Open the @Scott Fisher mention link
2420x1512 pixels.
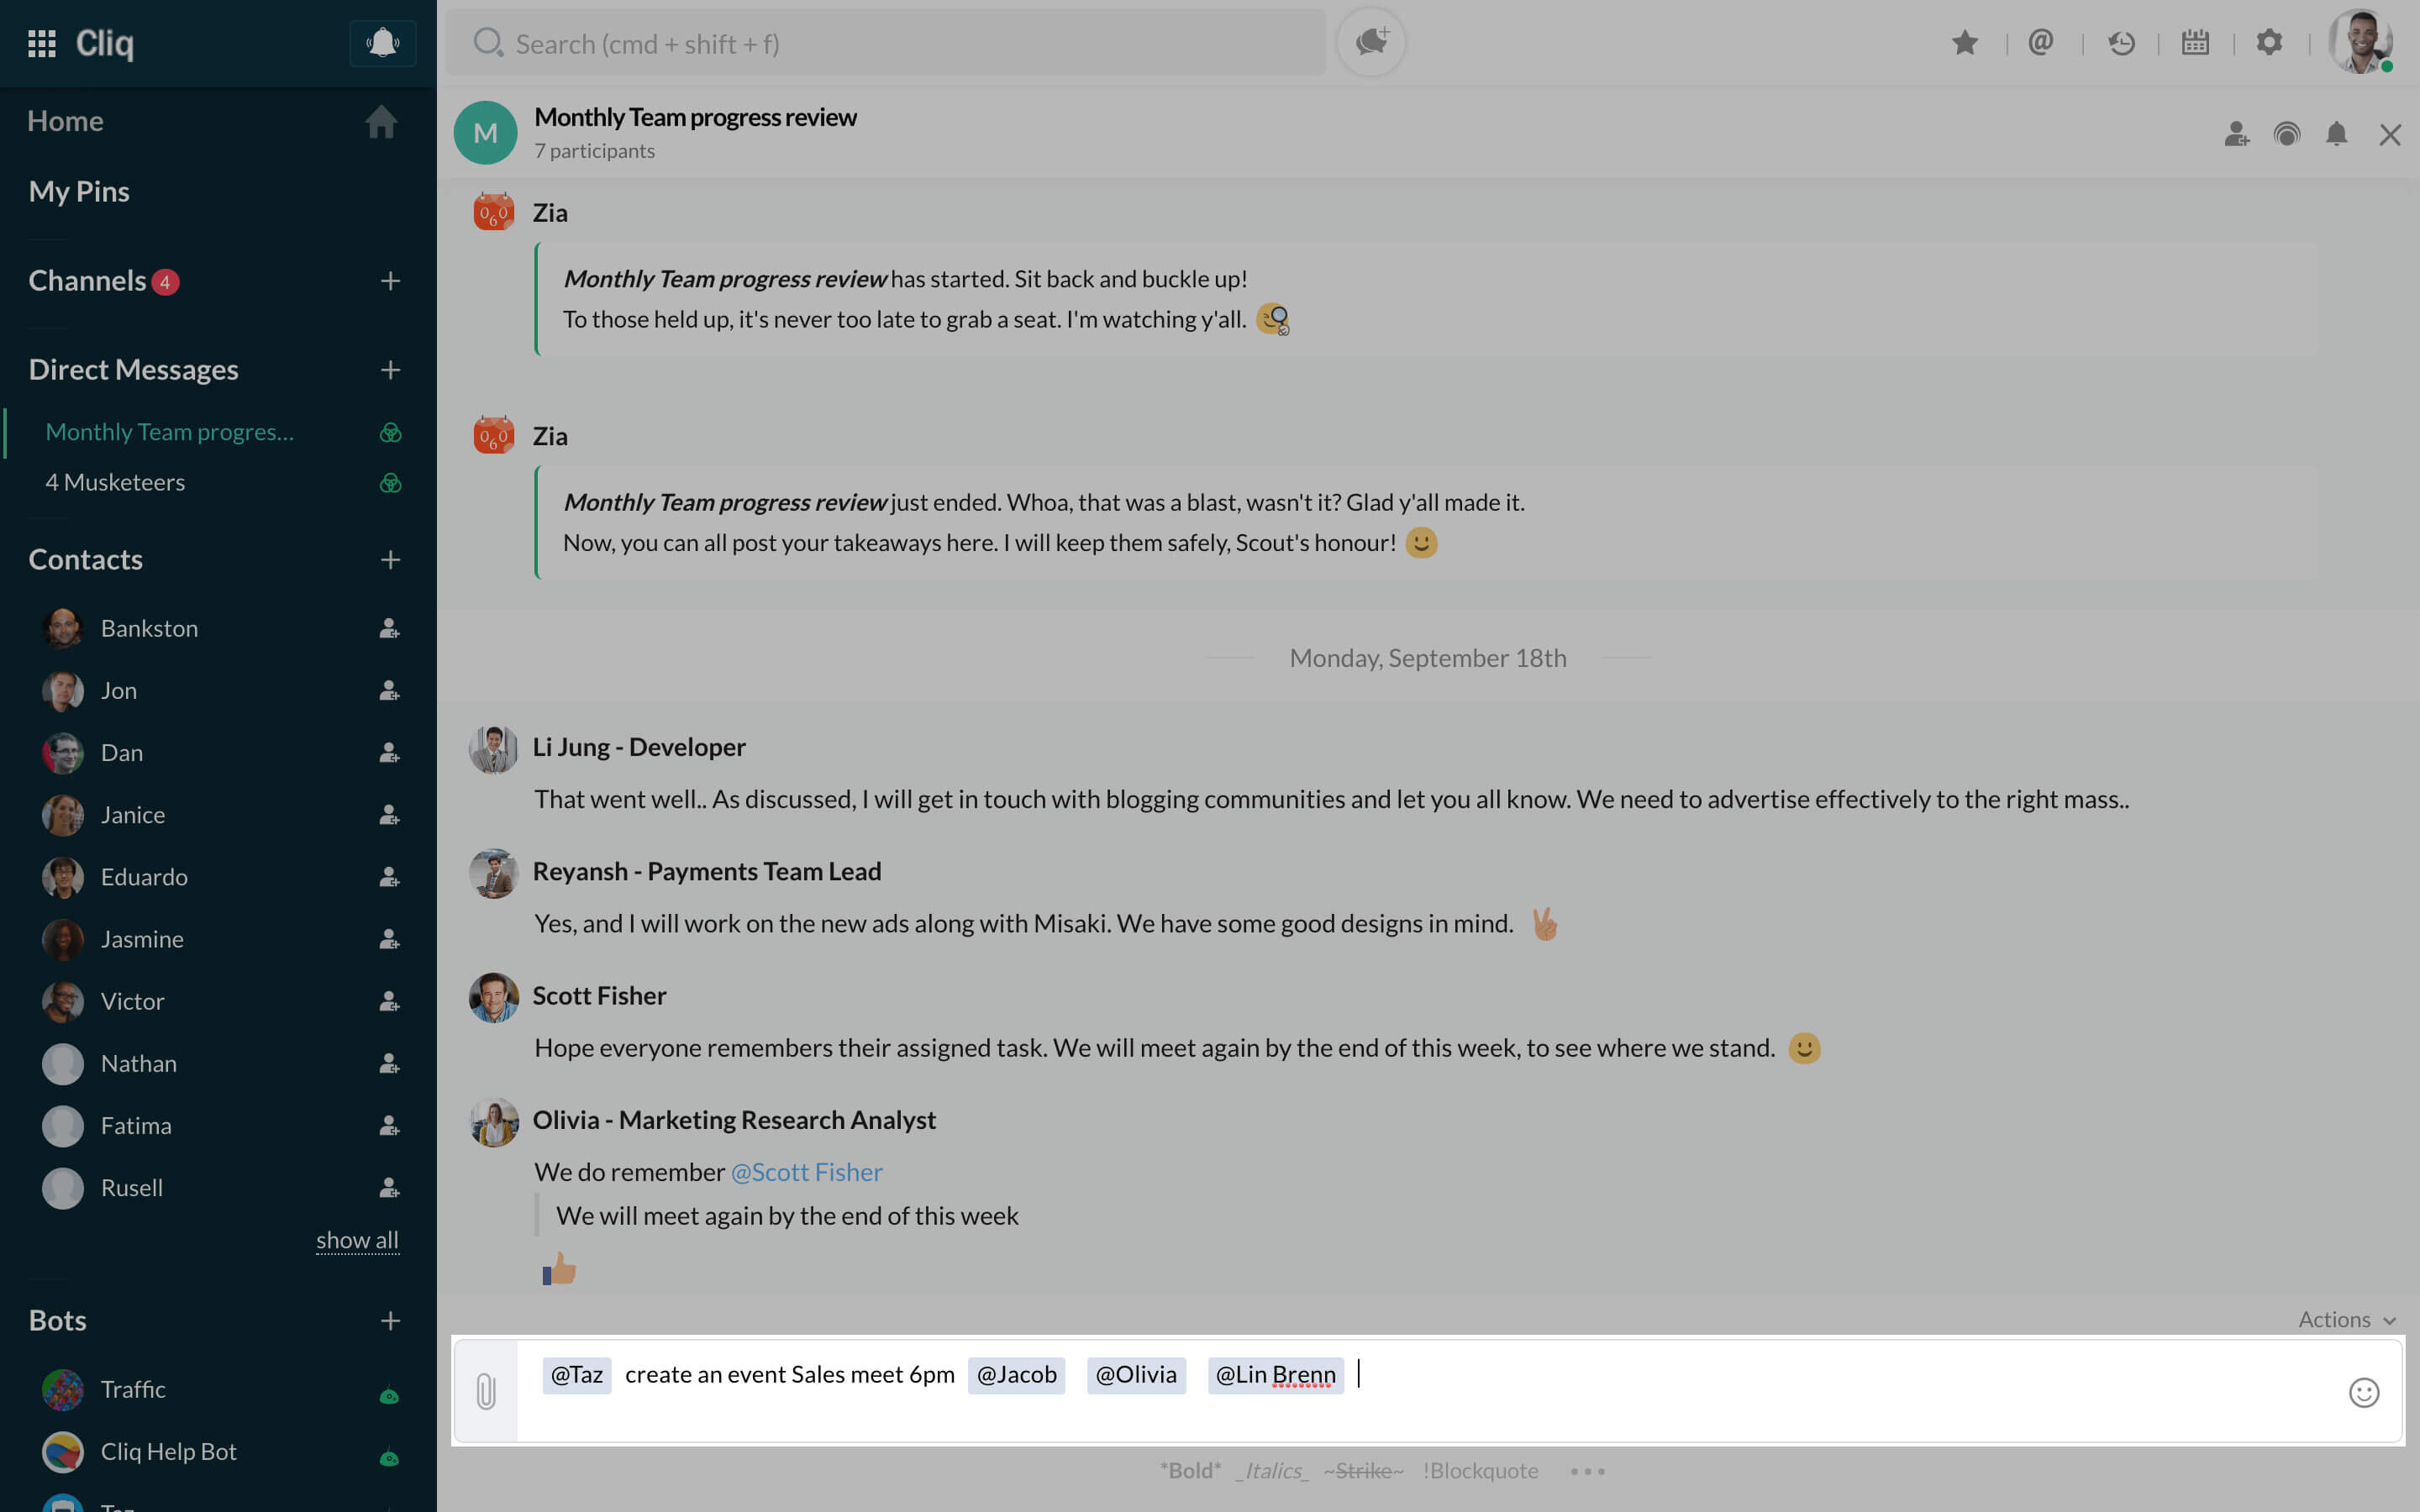point(806,1172)
